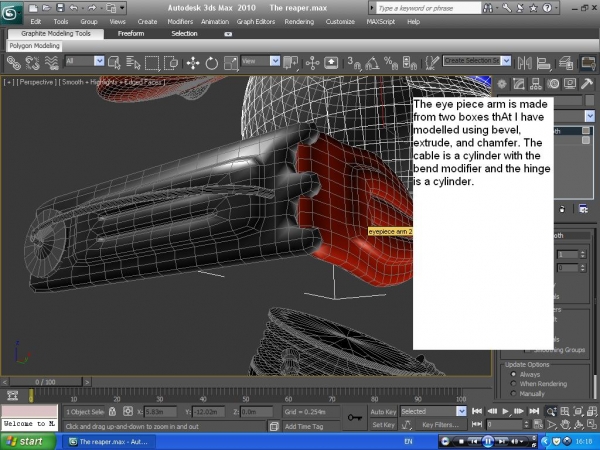Activate the Select and Scale tool
Viewport: 600px width, 450px height.
click(231, 63)
